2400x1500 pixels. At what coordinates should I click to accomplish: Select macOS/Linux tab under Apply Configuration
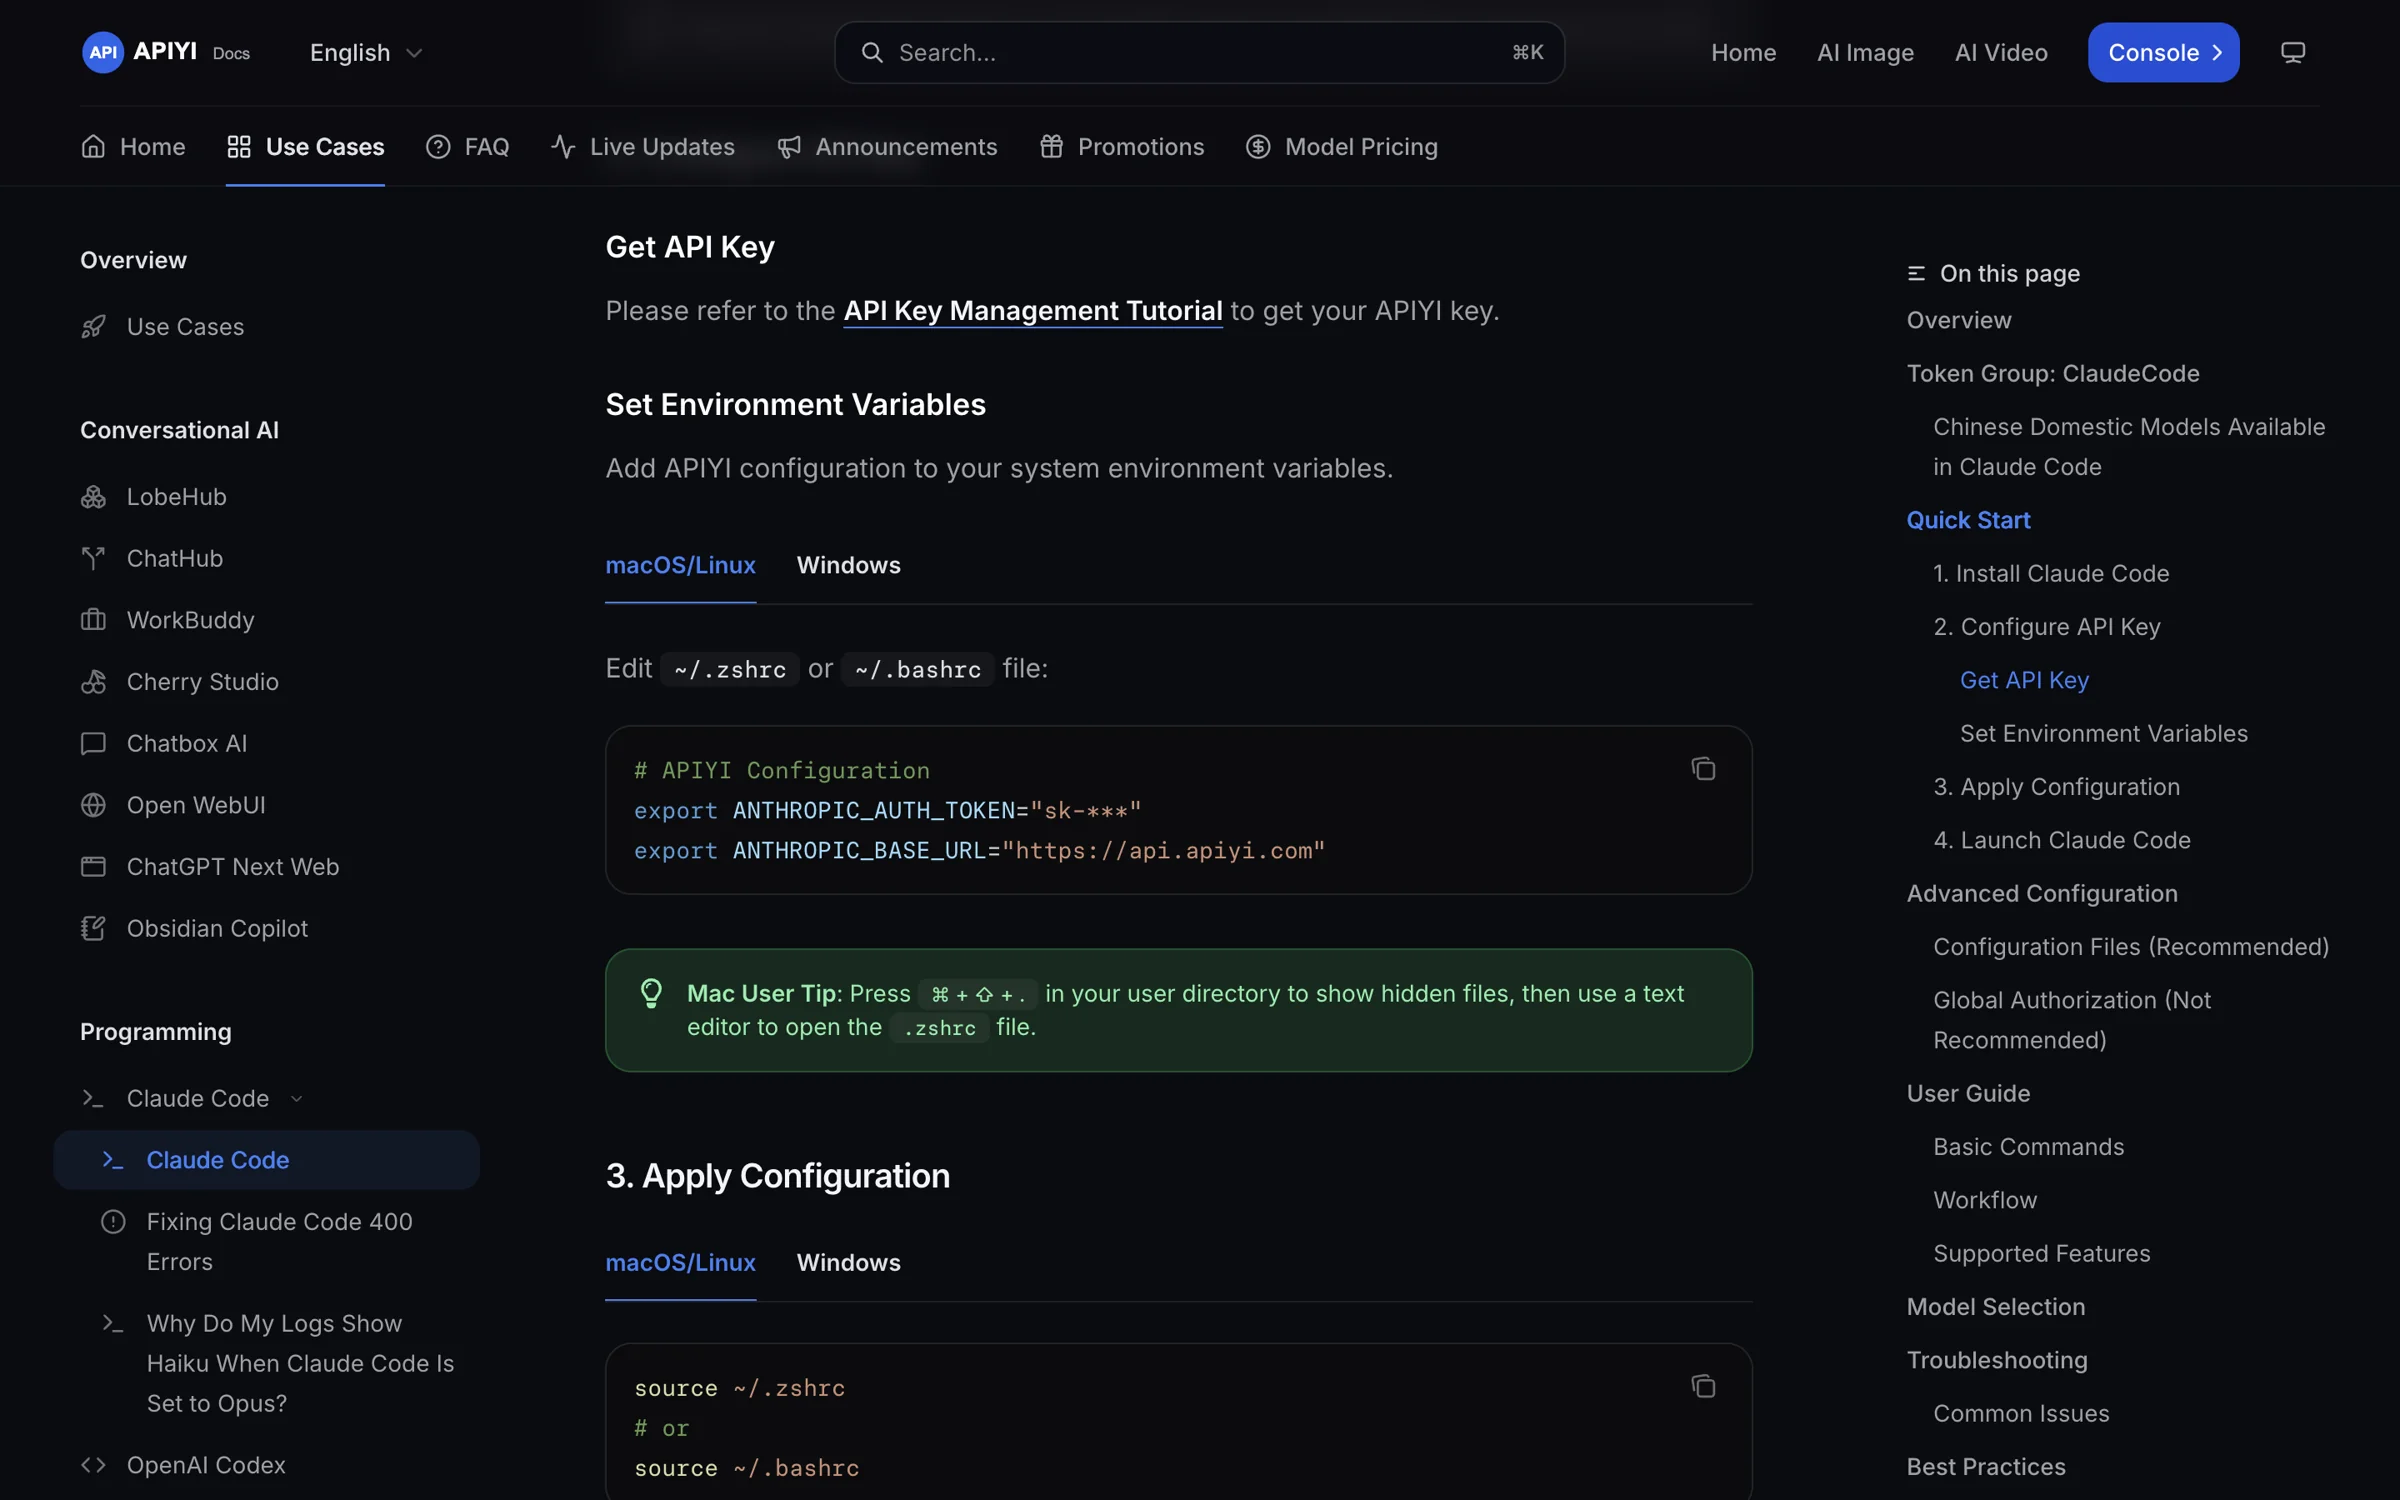(680, 1262)
